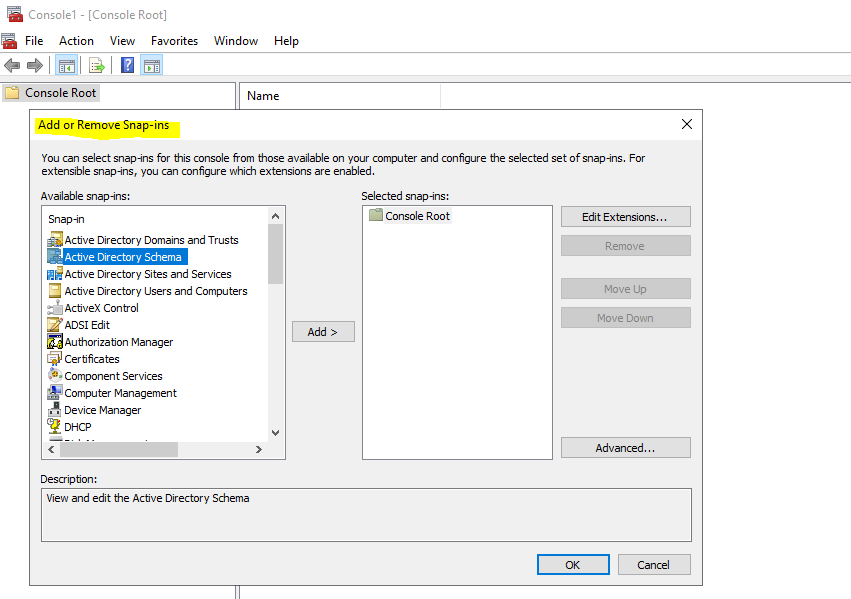Image resolution: width=851 pixels, height=599 pixels.
Task: Click Console Root folder icon in Selected snap-ins
Action: pos(376,215)
